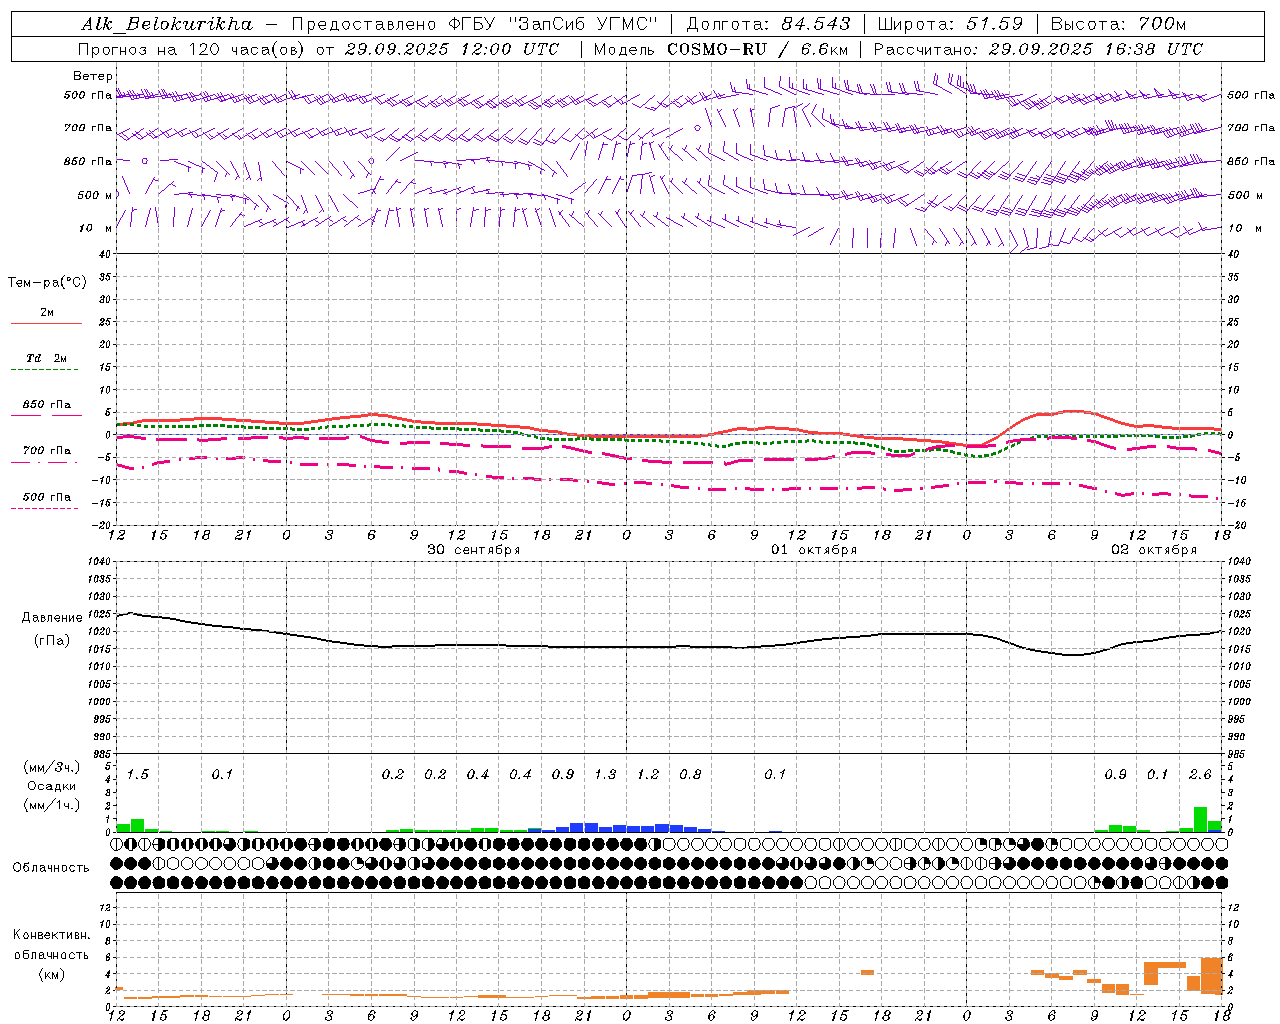The height and width of the screenshot is (1024, 1280).
Task: Click the longitude value Долгота: 84.543
Action: pyautogui.click(x=768, y=24)
